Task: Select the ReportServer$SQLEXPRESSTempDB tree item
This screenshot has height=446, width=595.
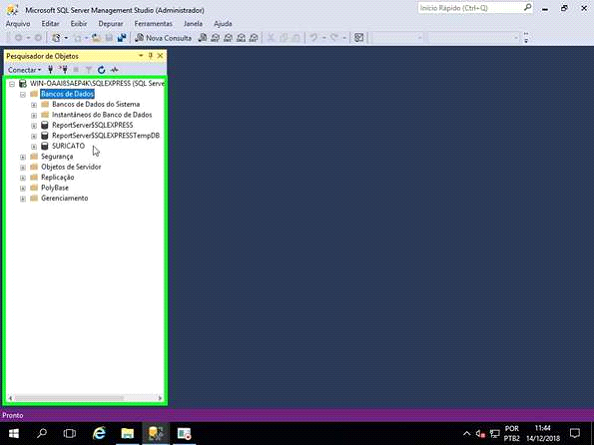Action: click(x=106, y=136)
